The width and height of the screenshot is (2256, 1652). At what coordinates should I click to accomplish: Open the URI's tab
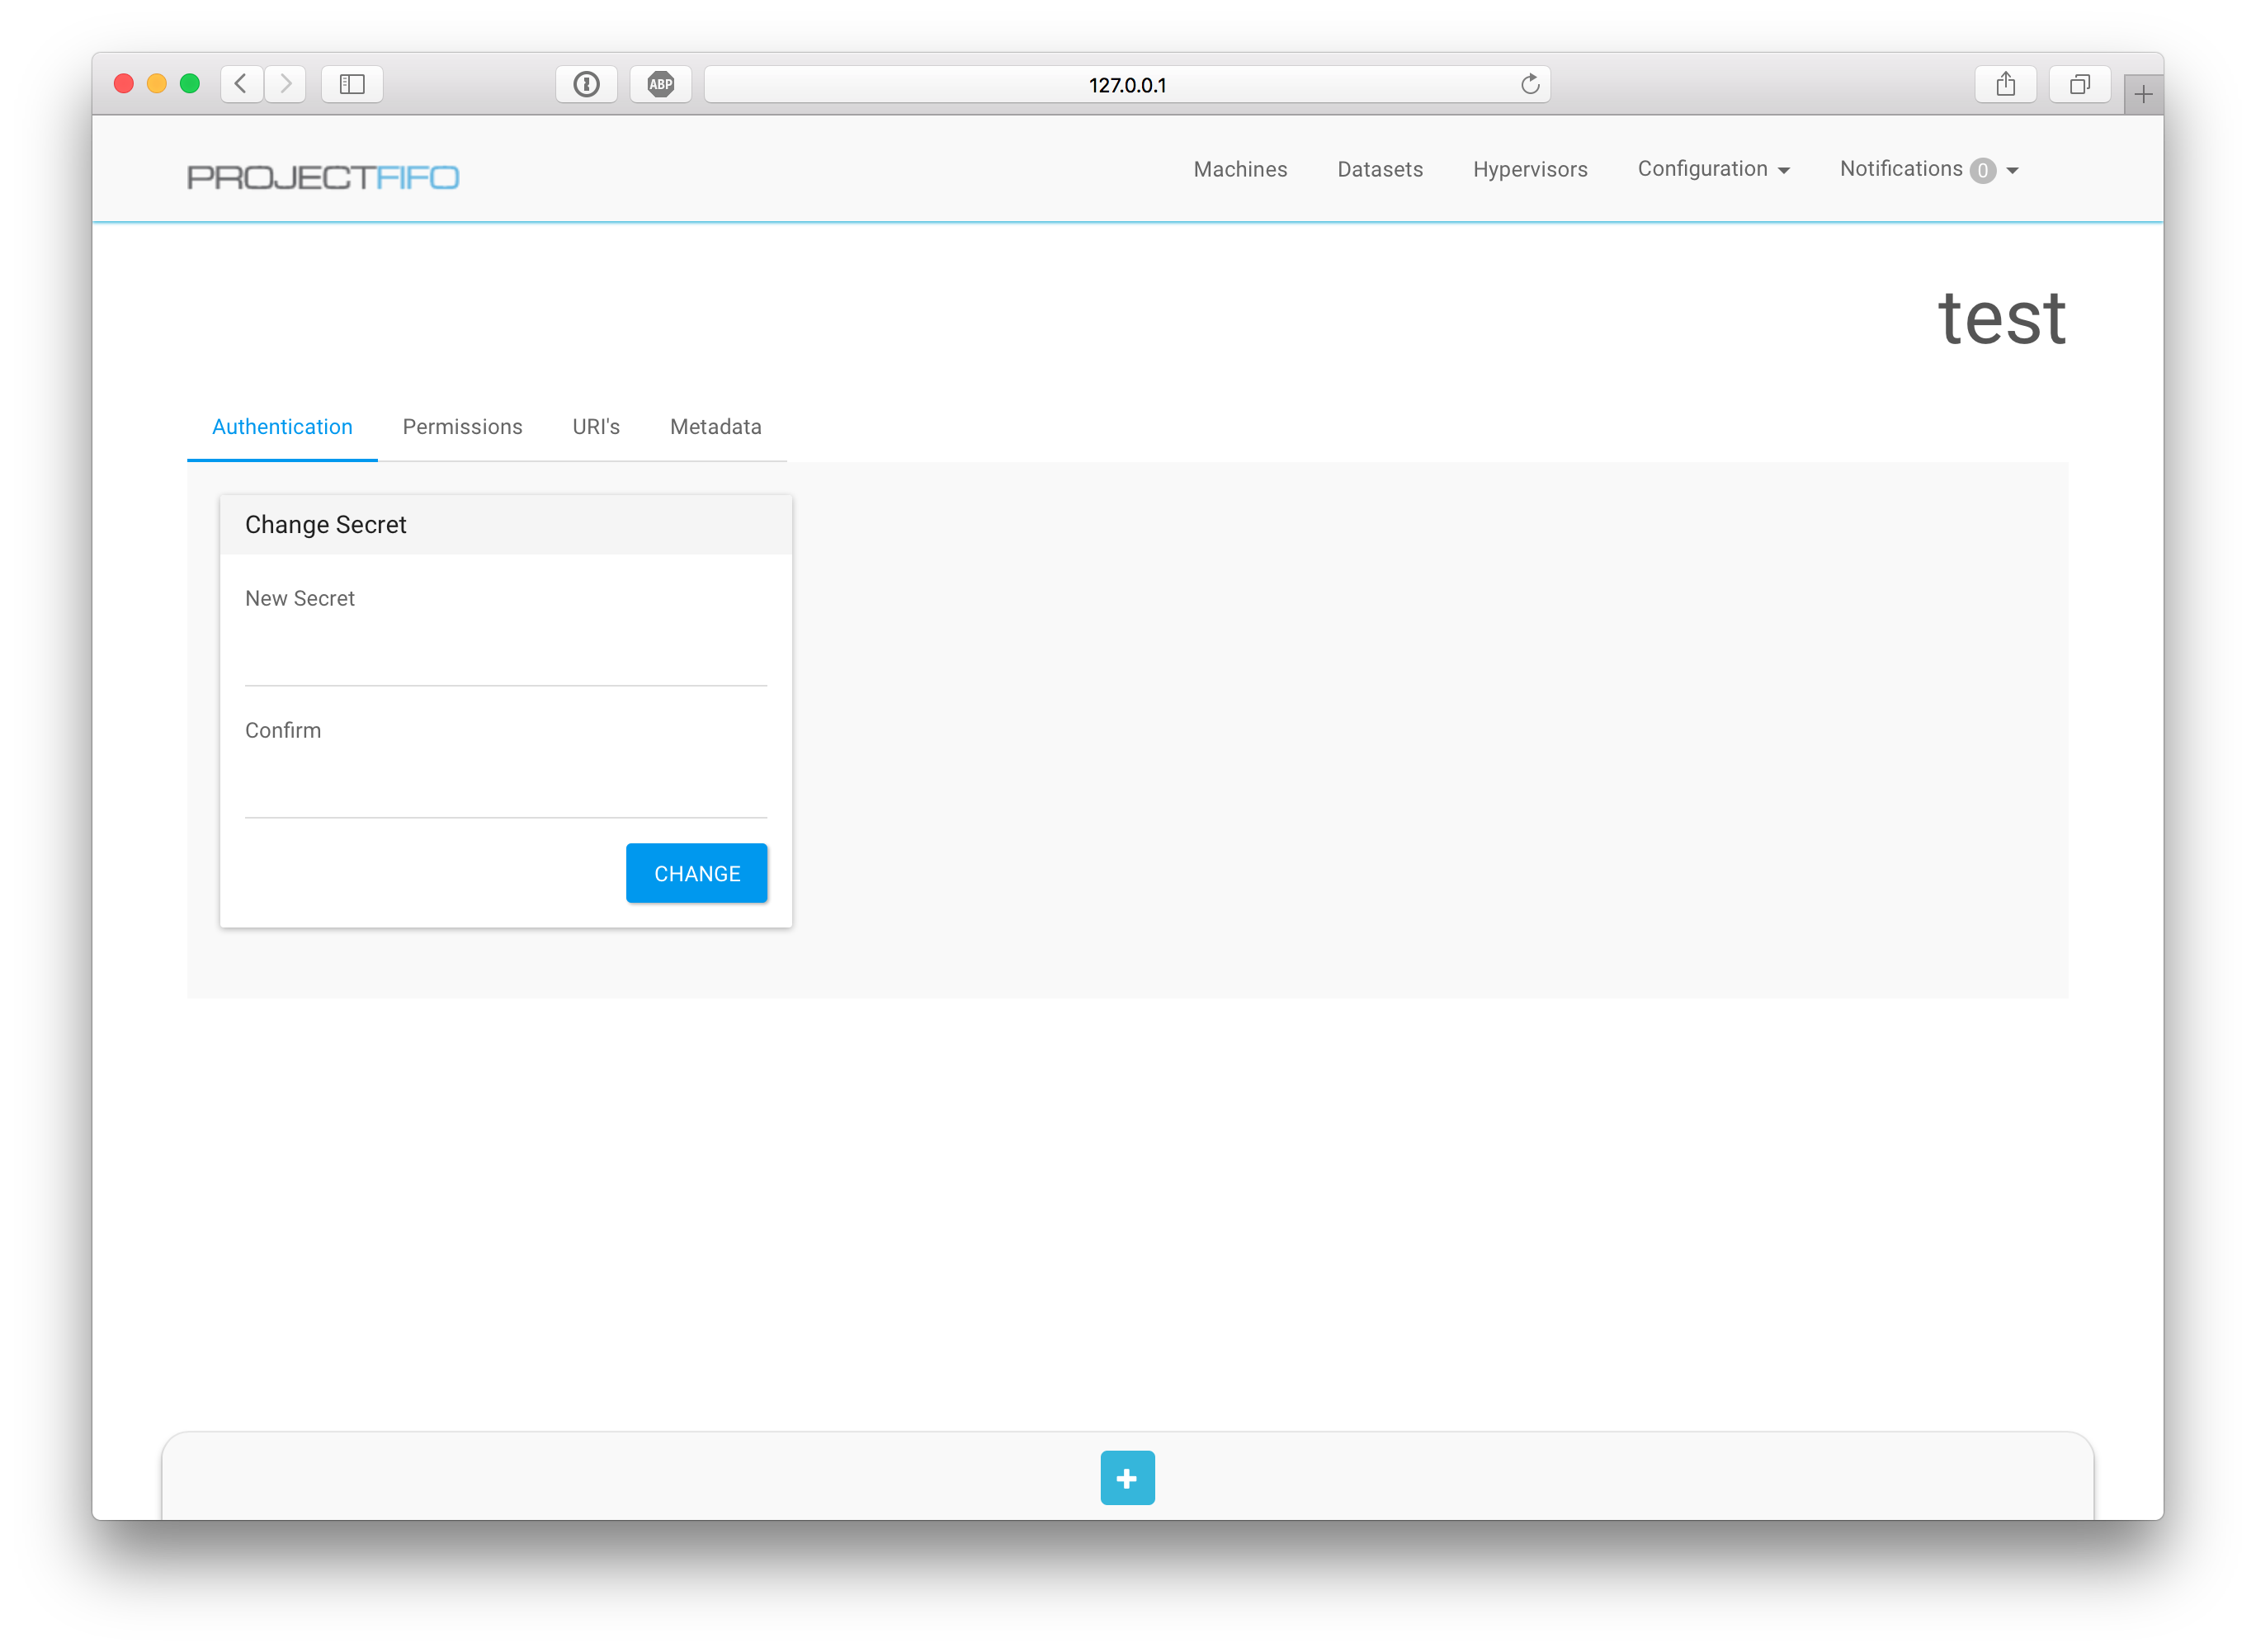coord(596,427)
